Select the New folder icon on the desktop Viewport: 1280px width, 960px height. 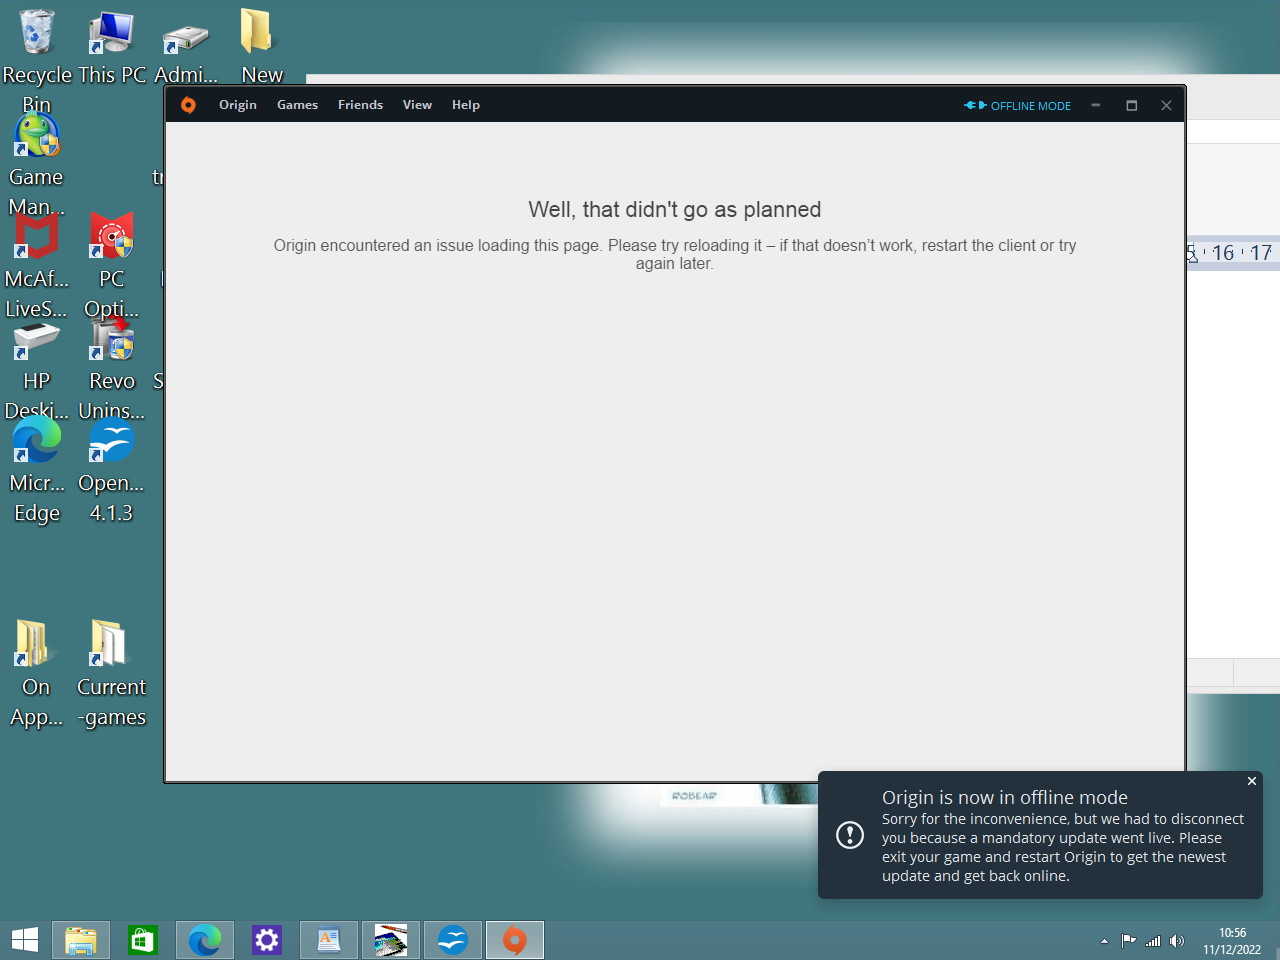coord(261,47)
